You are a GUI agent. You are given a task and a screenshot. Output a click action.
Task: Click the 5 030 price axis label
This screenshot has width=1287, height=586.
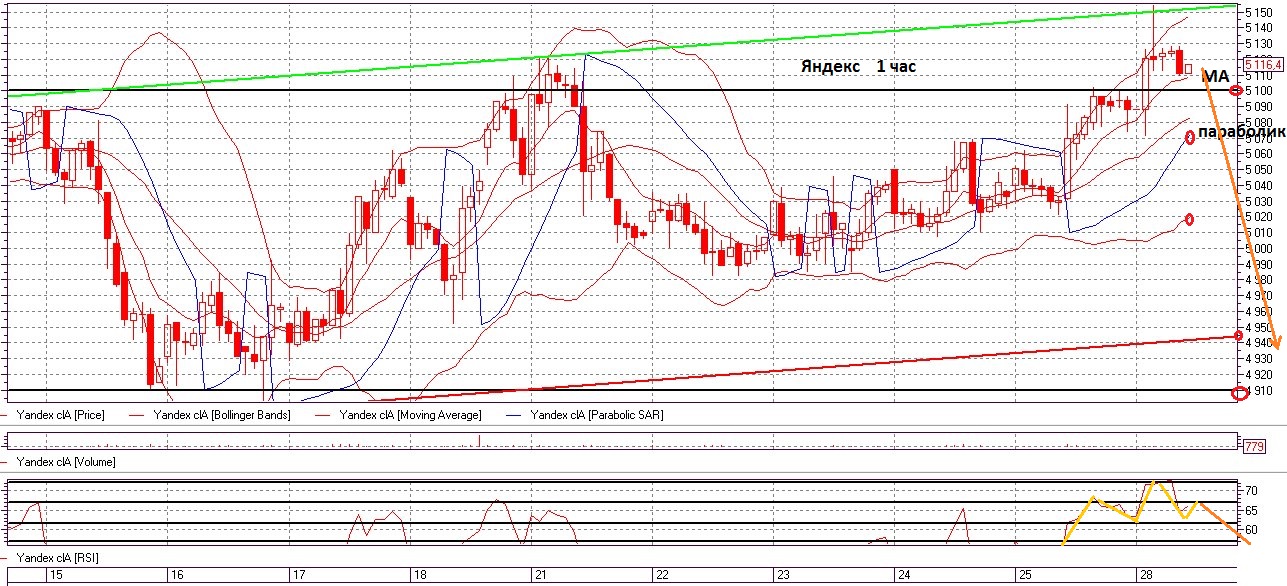coord(1258,201)
